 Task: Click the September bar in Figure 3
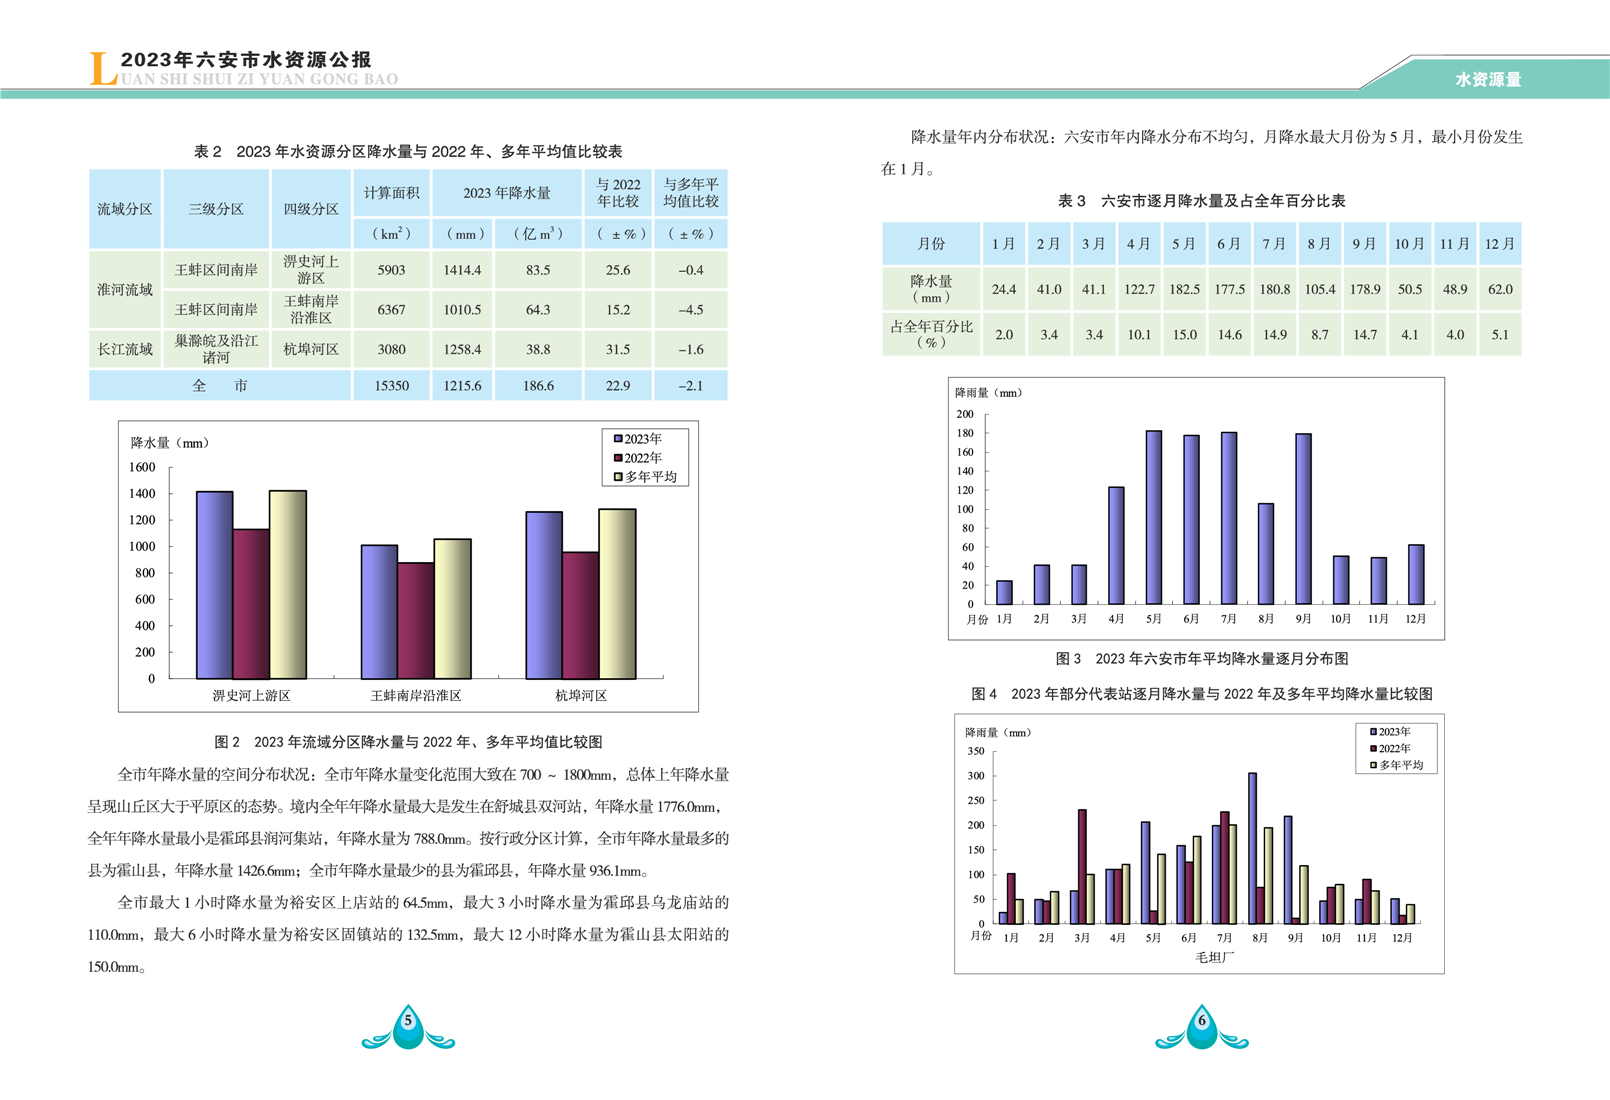tap(1304, 518)
